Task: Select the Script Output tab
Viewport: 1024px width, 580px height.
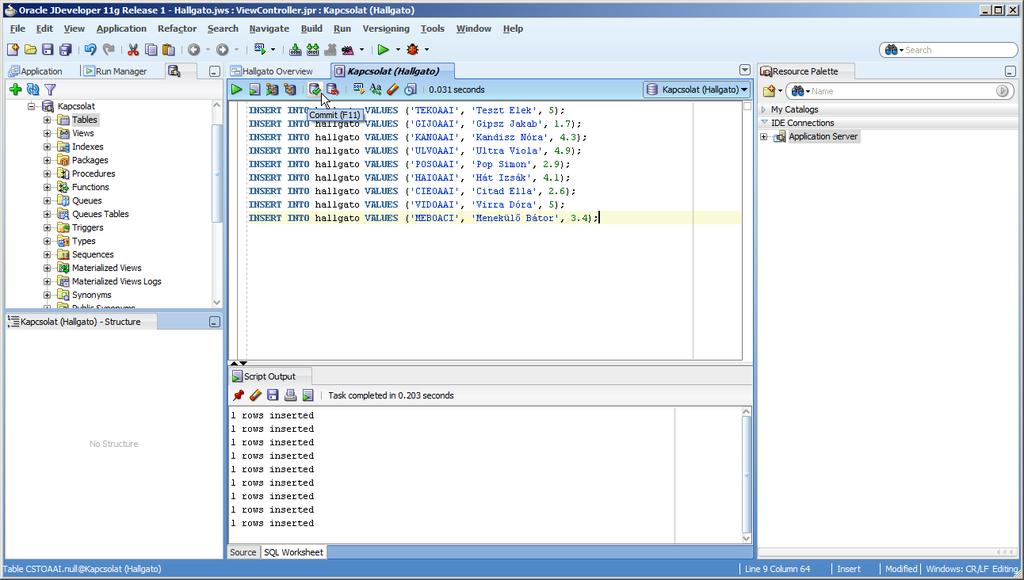Action: 270,376
